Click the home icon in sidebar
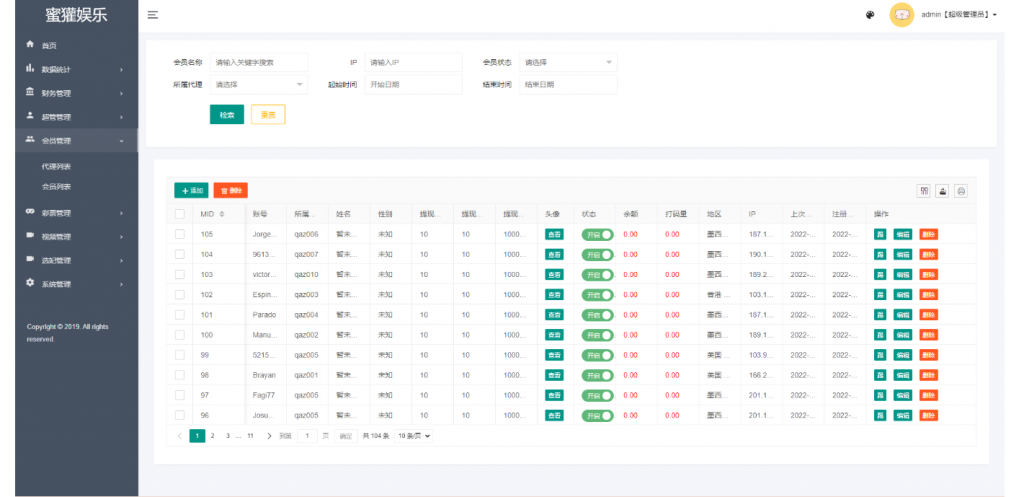Screen dimensions: 1024x497 pyautogui.click(x=30, y=45)
